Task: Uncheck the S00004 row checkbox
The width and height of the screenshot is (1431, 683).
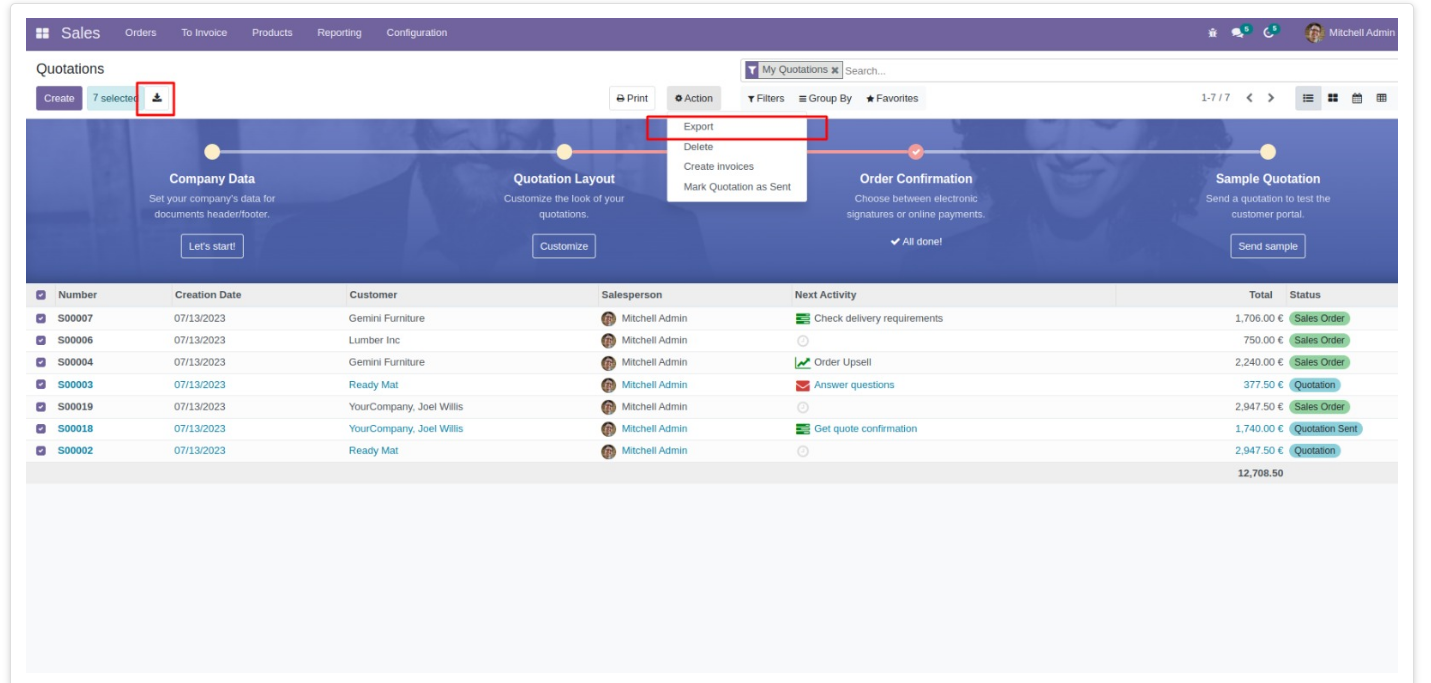Action: tap(41, 363)
